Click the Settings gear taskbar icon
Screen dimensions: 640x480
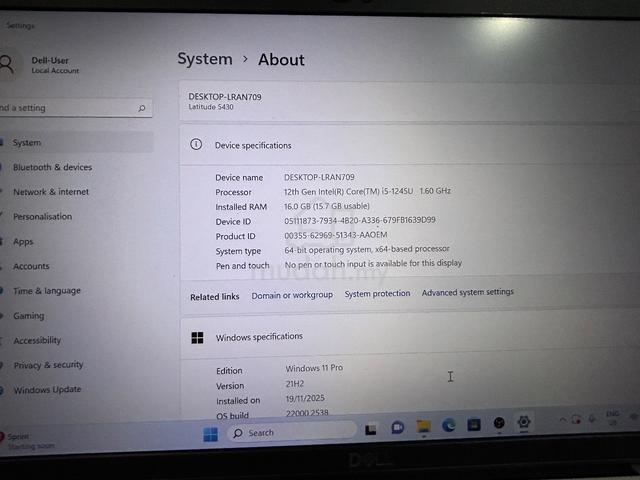point(524,422)
